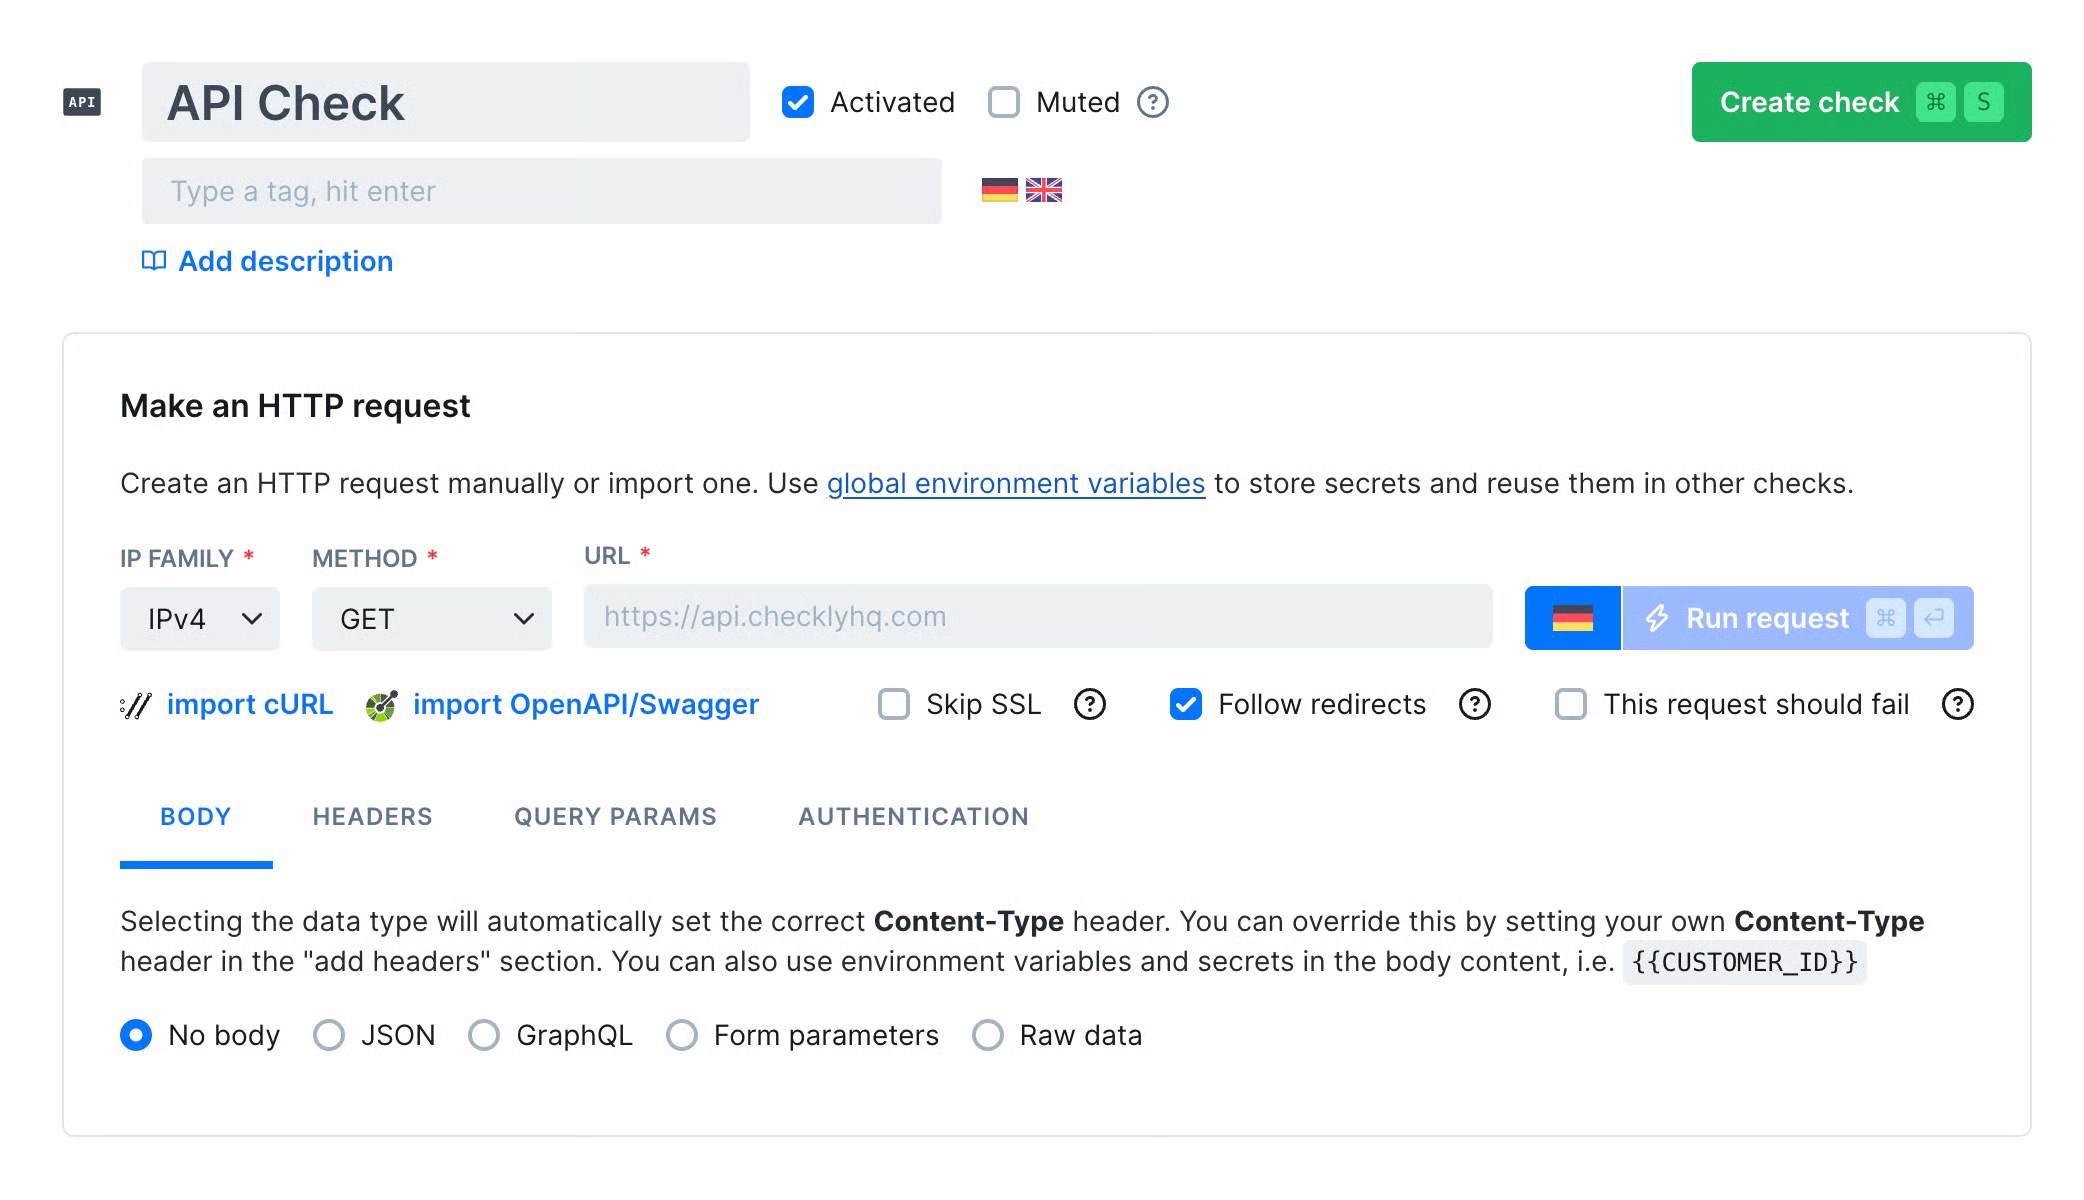Expand the GET method dropdown
Image resolution: width=2084 pixels, height=1200 pixels.
point(432,619)
